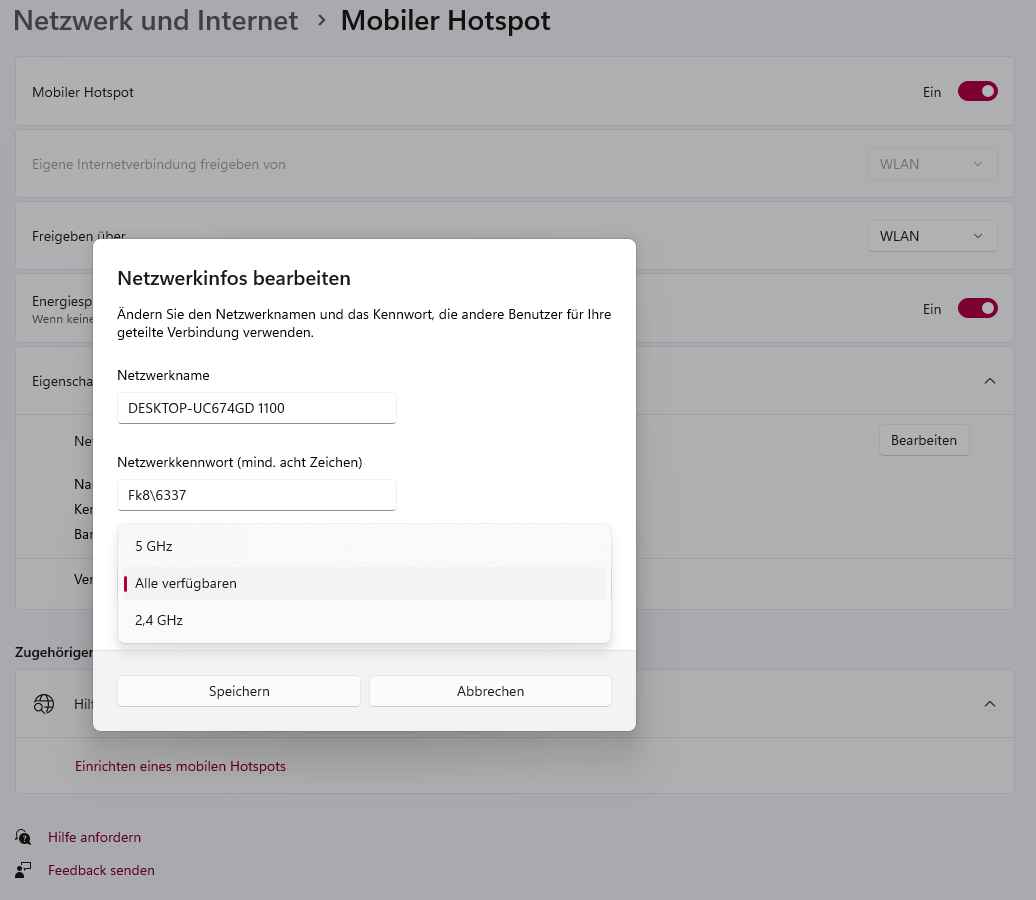Open the Hilfe anfordern link
The width and height of the screenshot is (1036, 900).
[x=94, y=837]
